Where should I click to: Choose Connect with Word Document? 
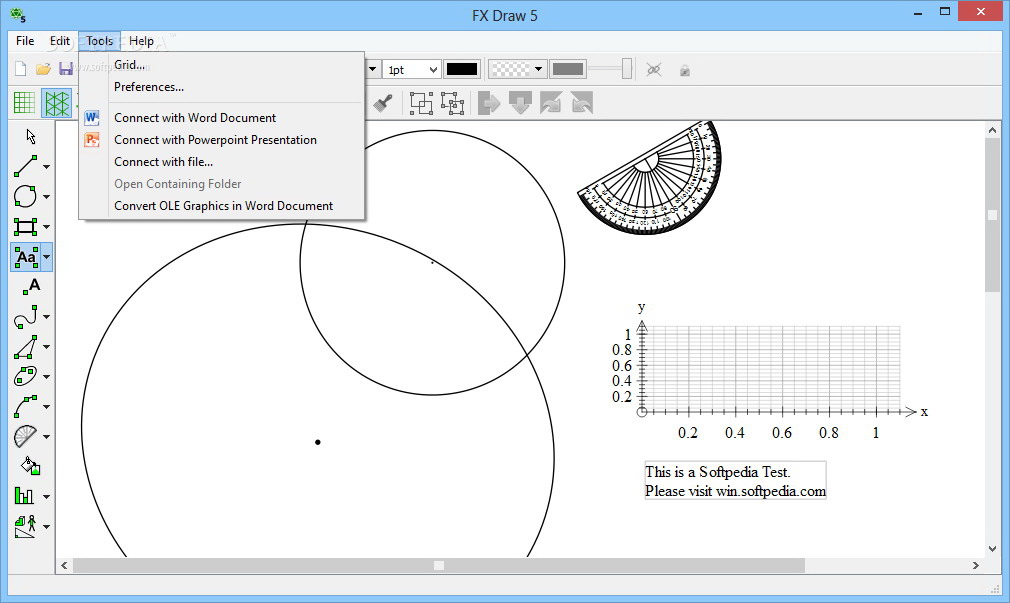point(222,118)
